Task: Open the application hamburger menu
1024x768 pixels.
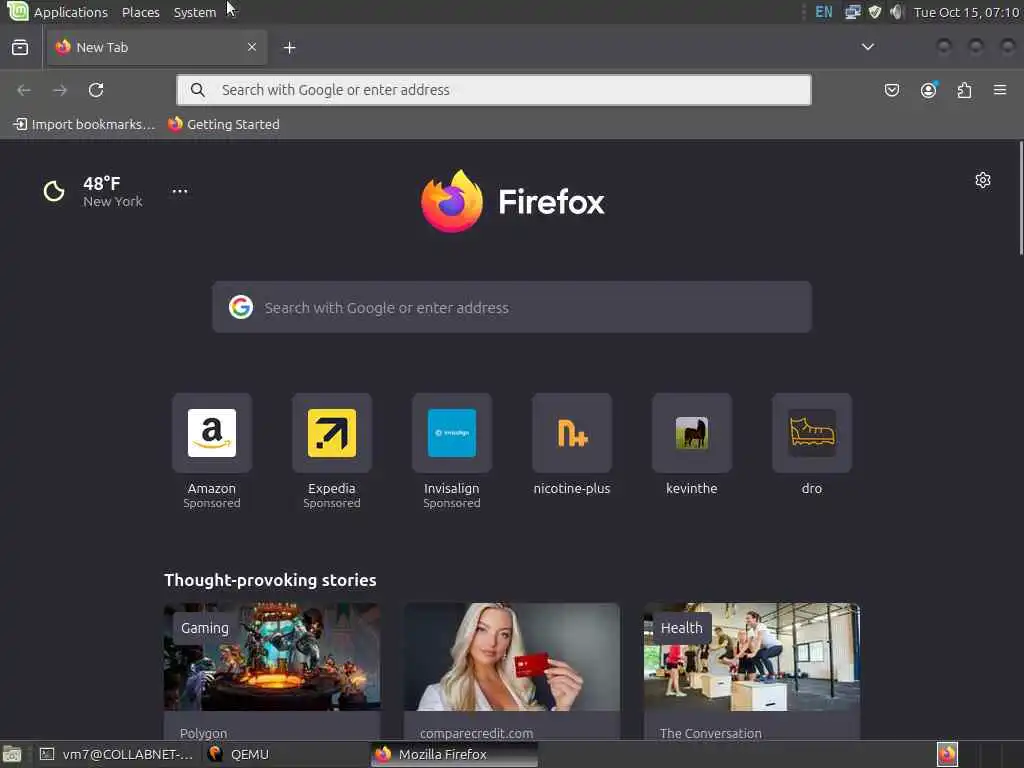Action: (1000, 90)
